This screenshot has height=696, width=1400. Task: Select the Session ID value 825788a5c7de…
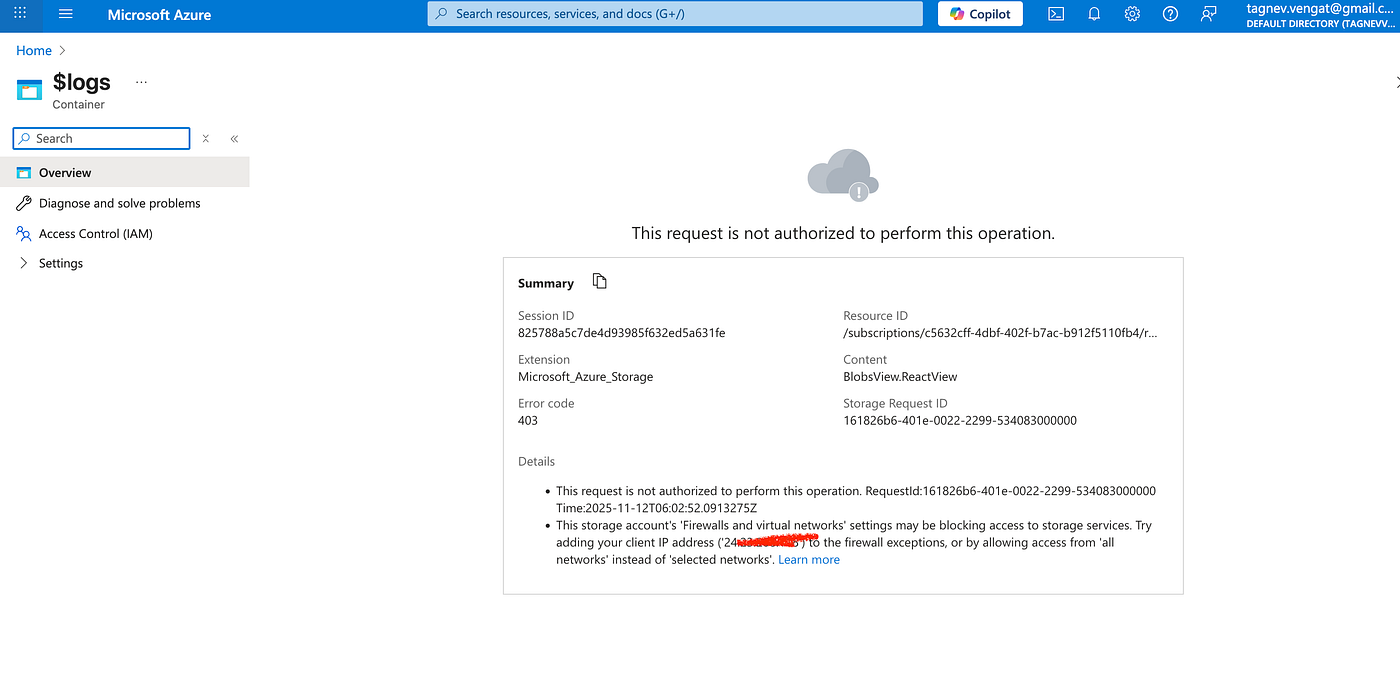click(621, 333)
